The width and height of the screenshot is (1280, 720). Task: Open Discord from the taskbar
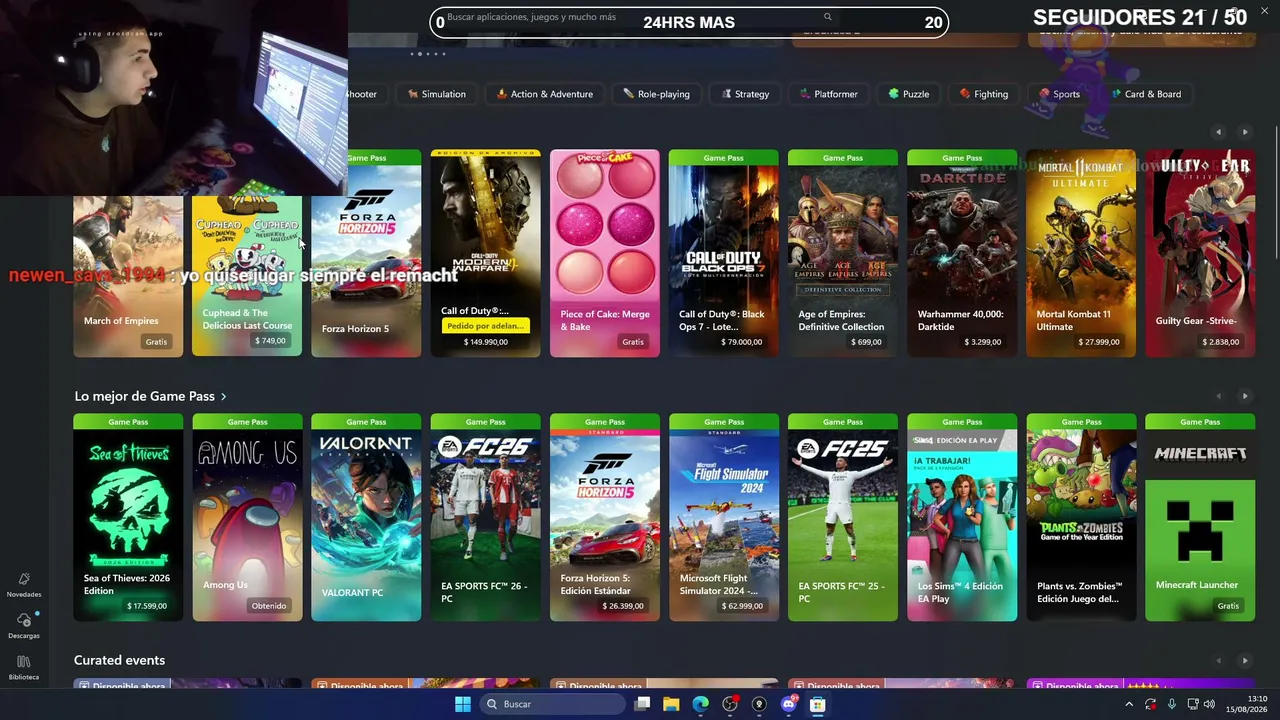point(788,704)
